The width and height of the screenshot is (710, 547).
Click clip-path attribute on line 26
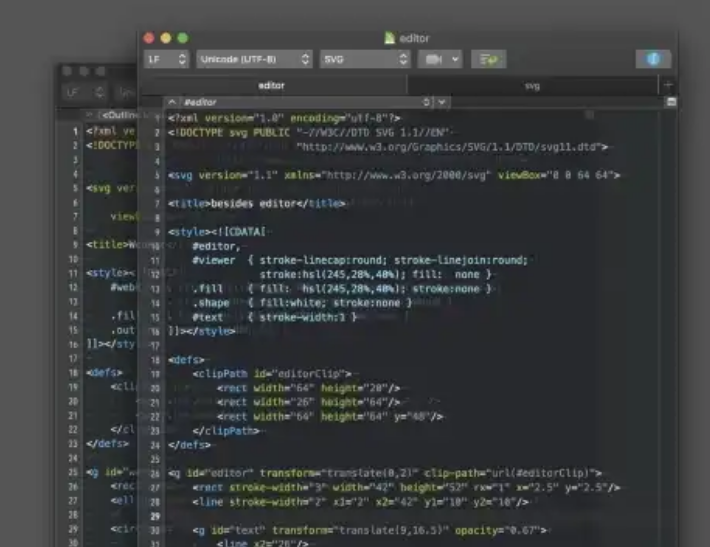[x=510, y=473]
